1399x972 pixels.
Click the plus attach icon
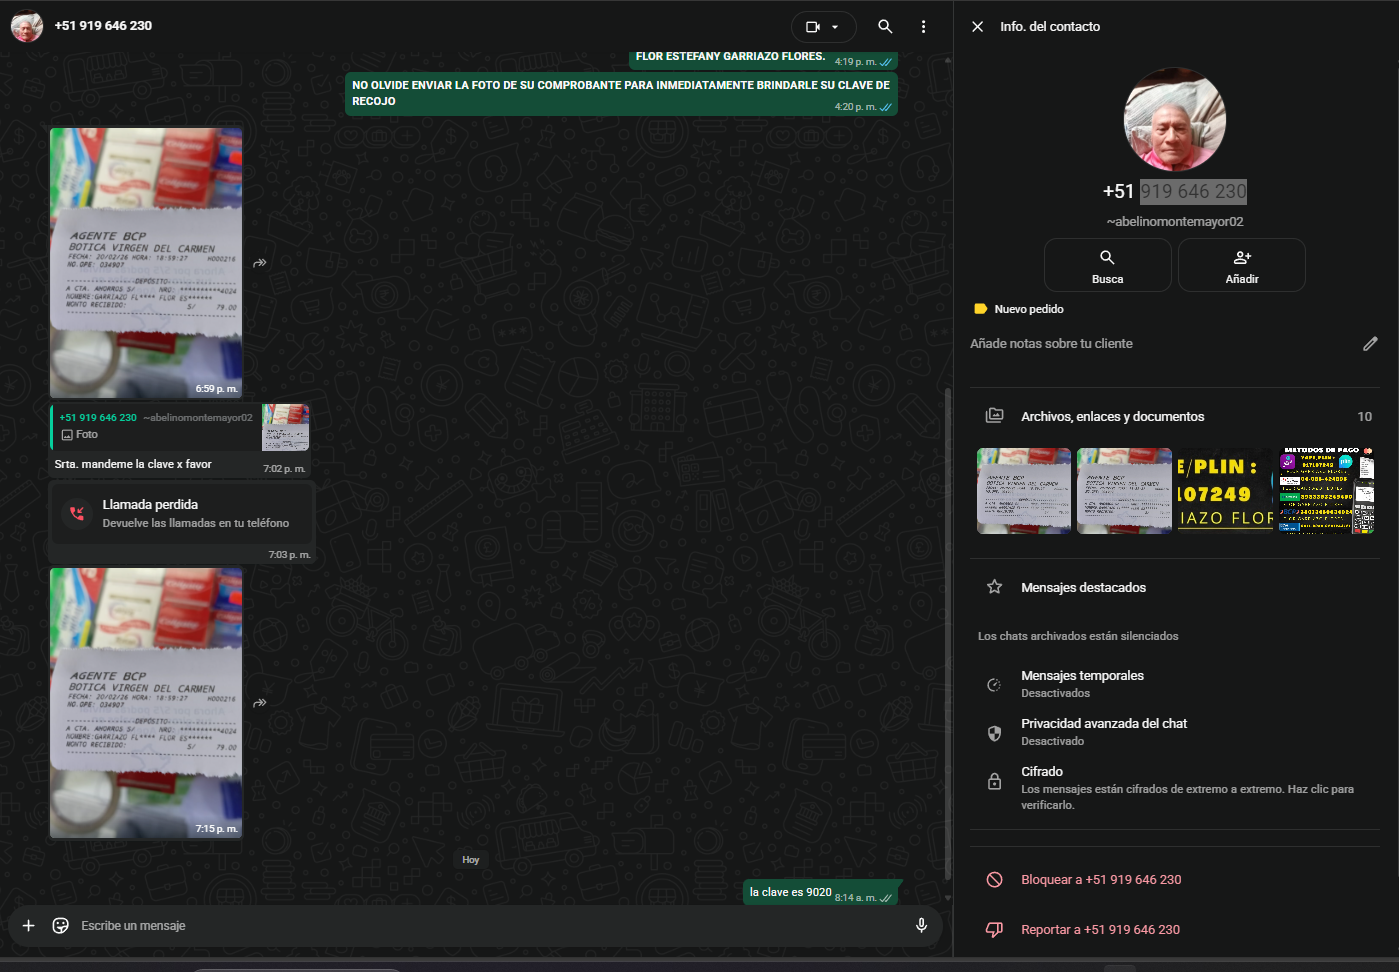coord(29,926)
